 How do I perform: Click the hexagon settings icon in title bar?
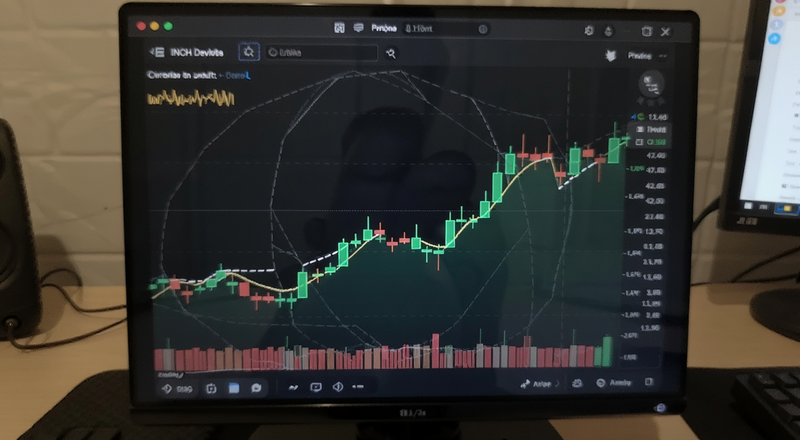coord(589,31)
